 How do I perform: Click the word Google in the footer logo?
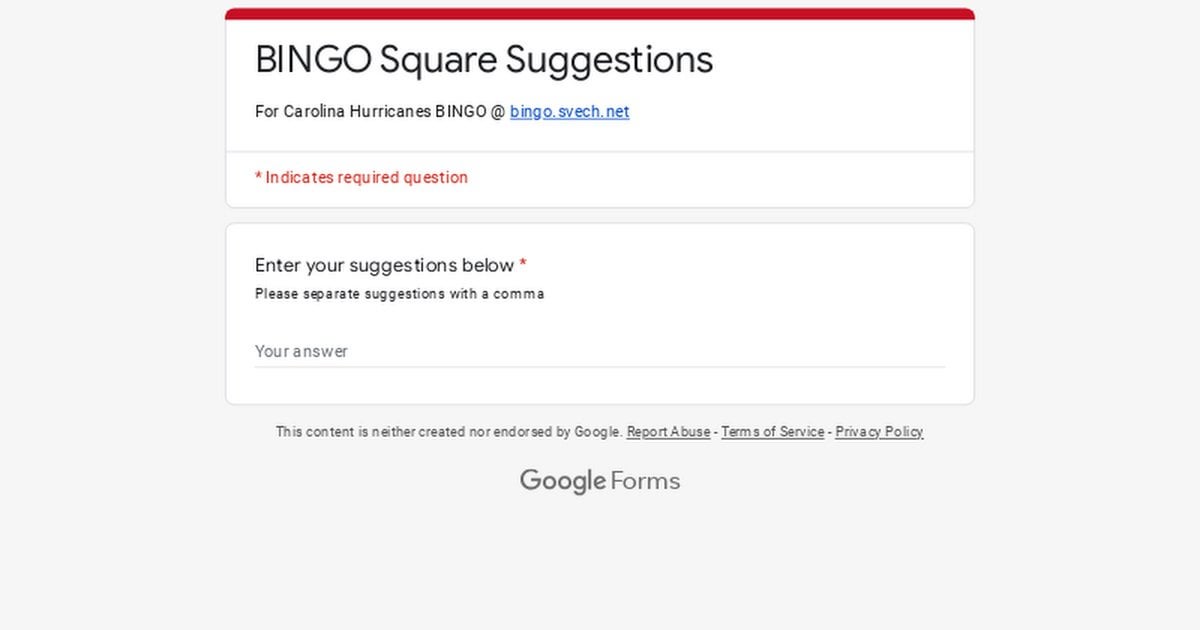click(x=563, y=481)
